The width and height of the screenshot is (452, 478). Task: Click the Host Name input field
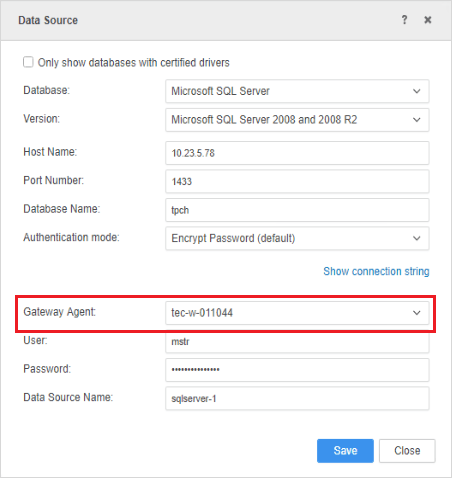297,153
